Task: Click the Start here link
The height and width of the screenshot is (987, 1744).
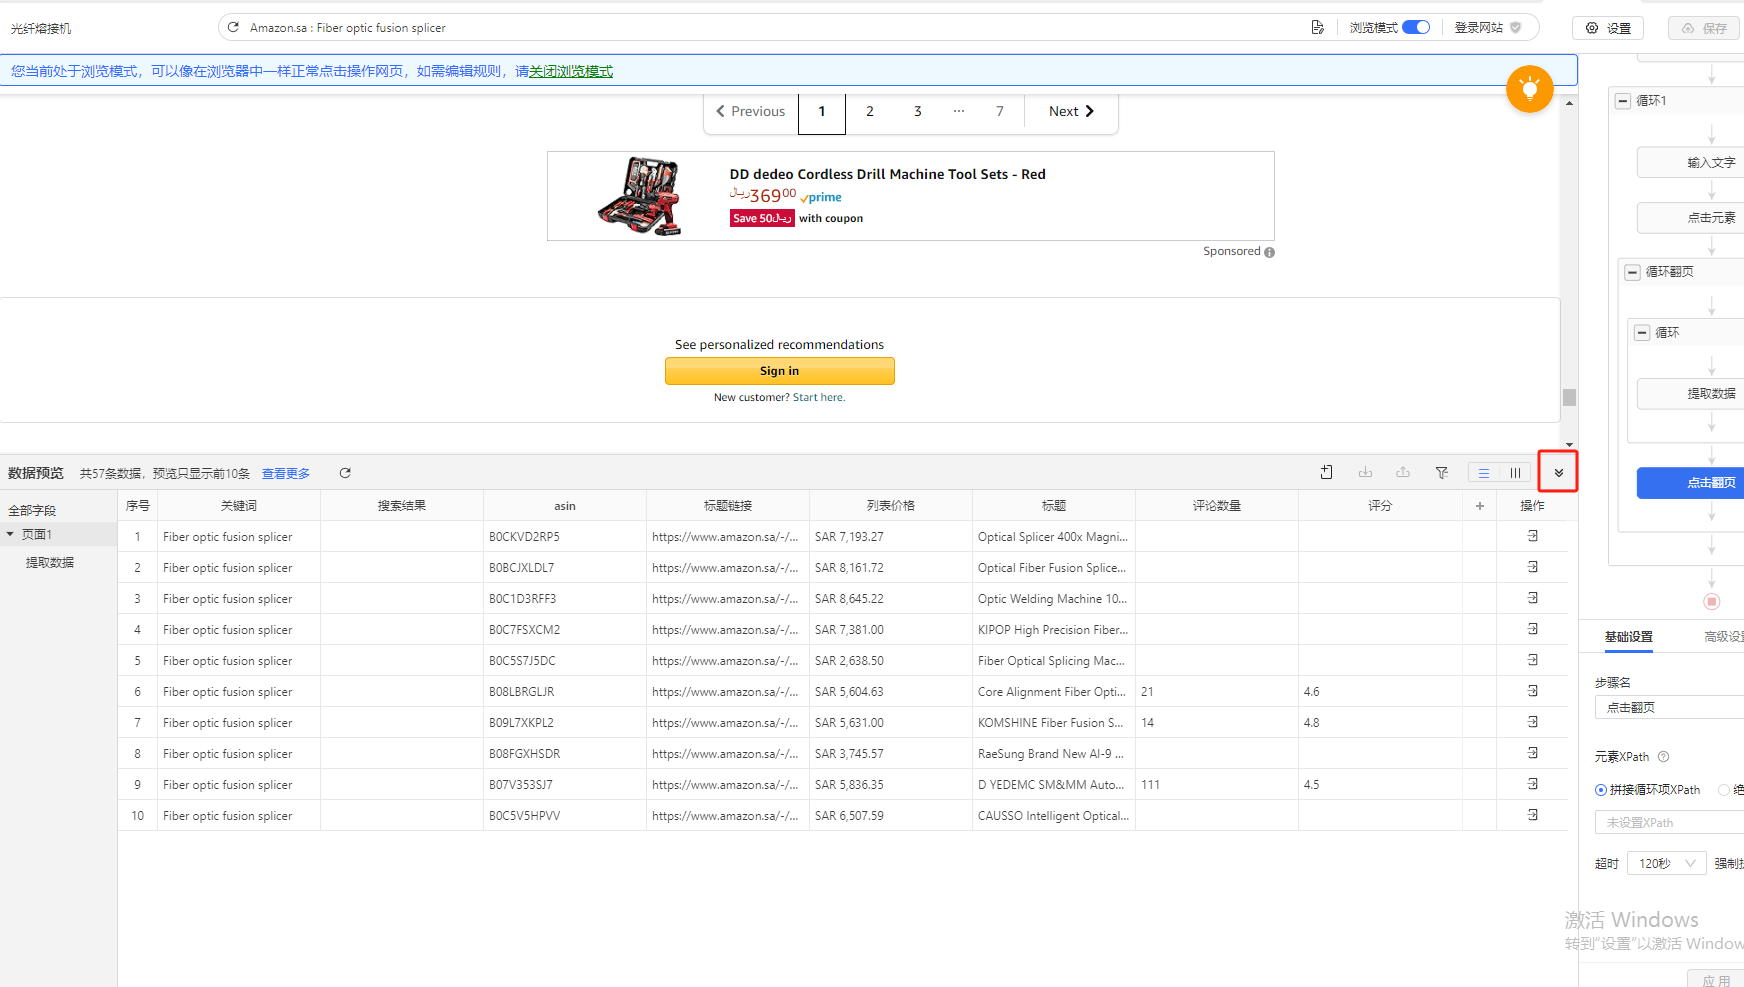Action: coord(819,397)
